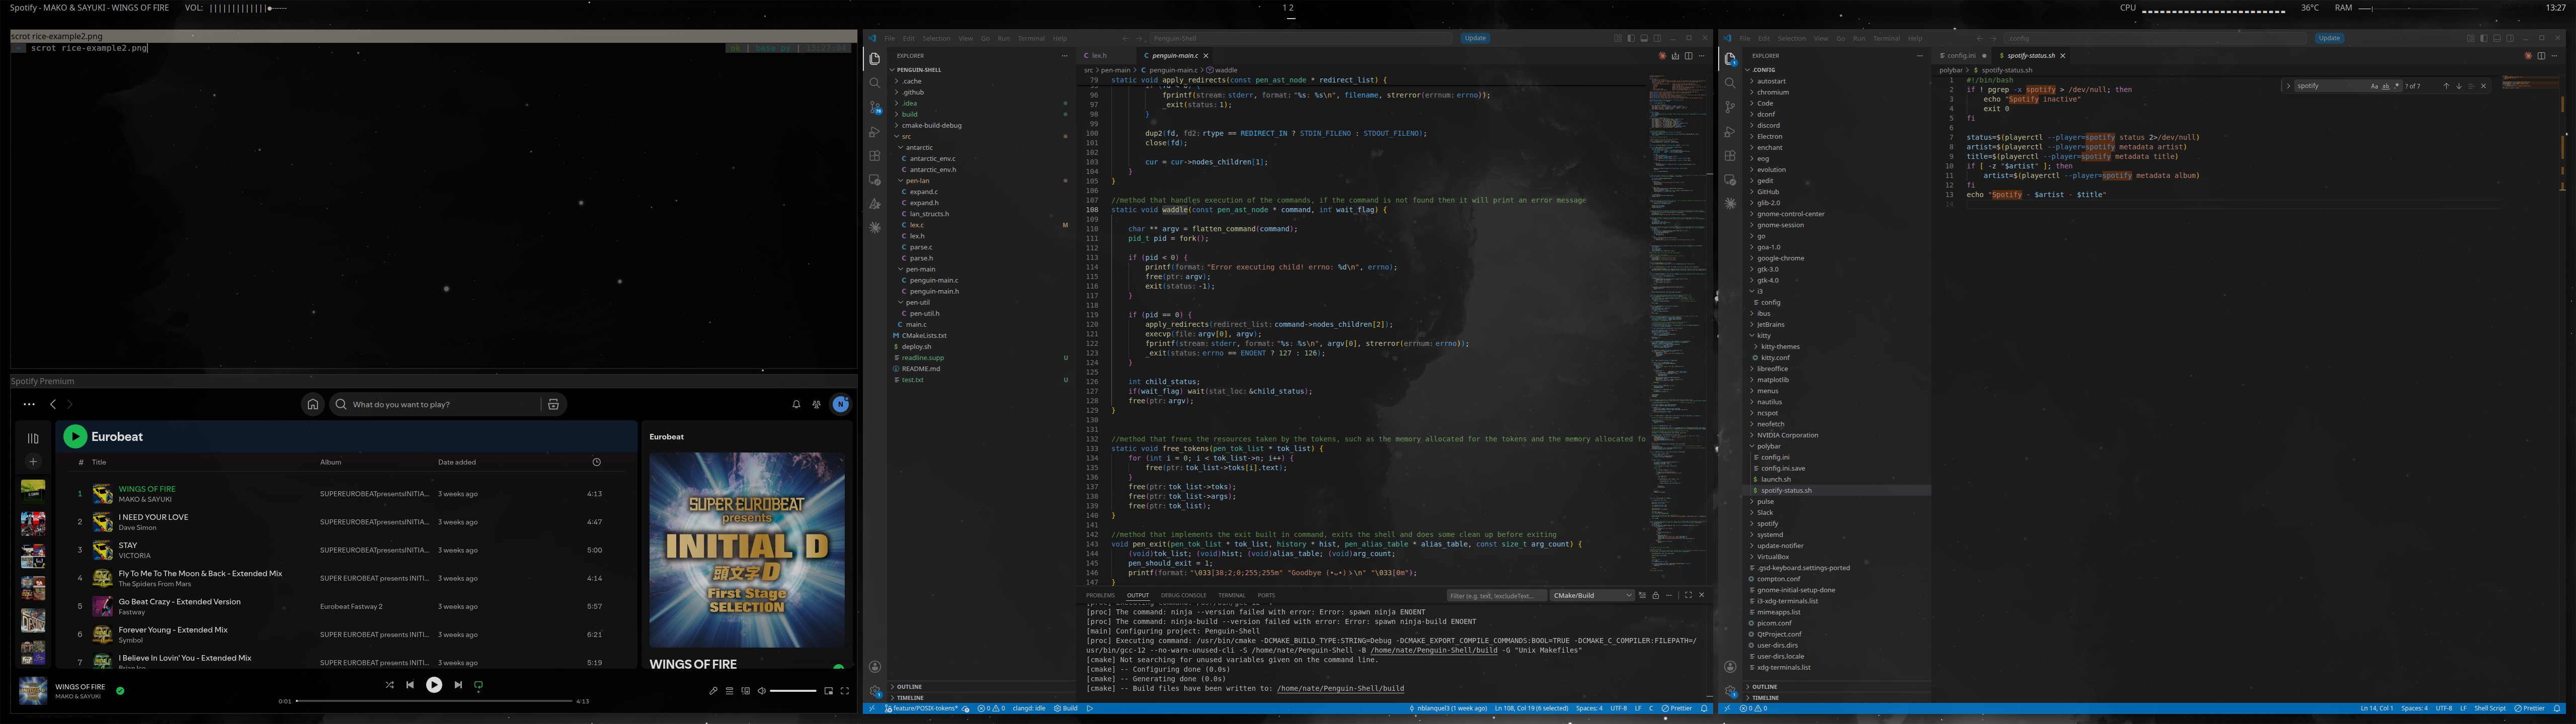This screenshot has width=2576, height=724.
Task: Go to next match in find widget
Action: click(2459, 86)
